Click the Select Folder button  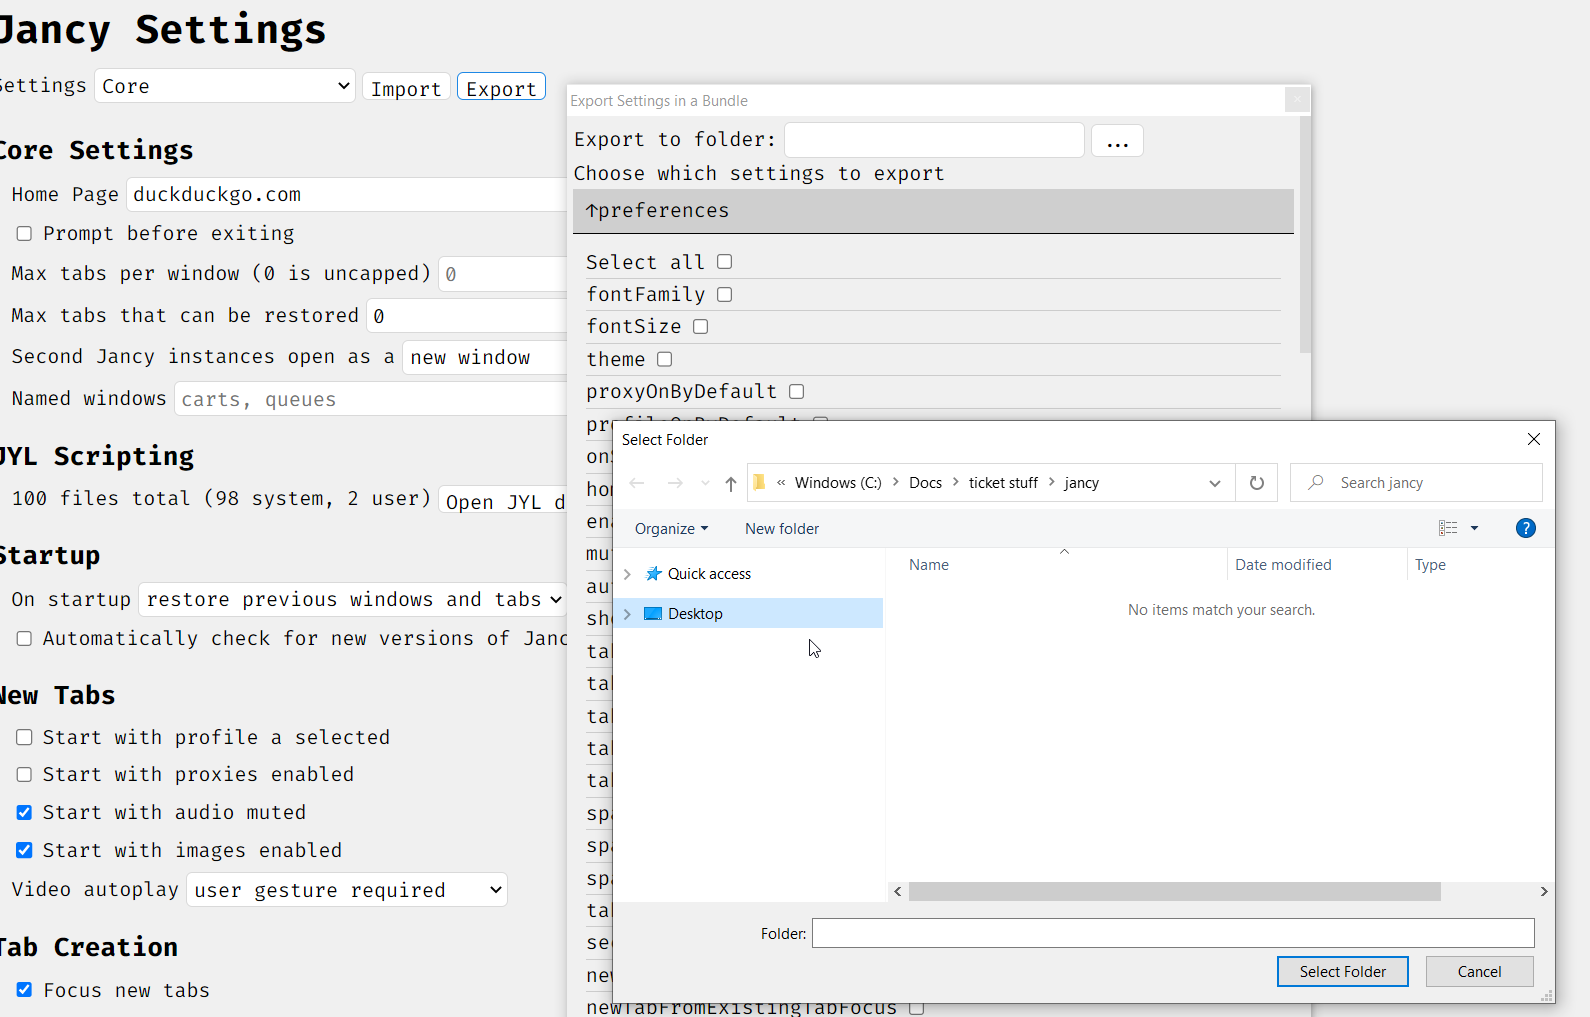pos(1342,971)
